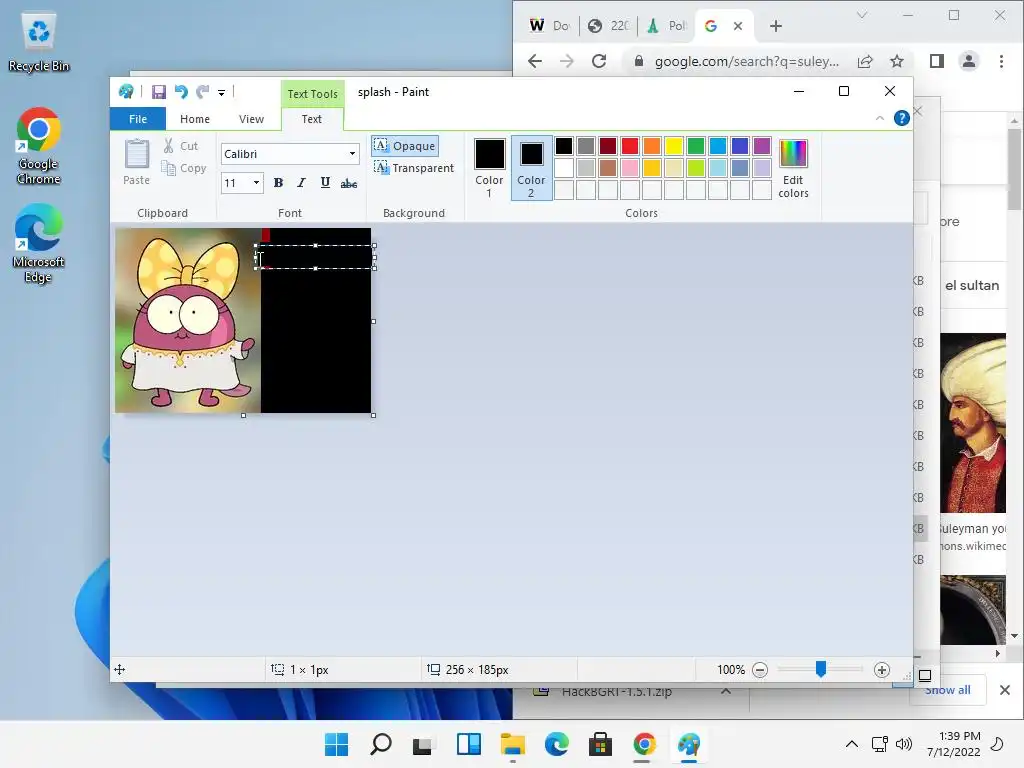Viewport: 1024px width, 768px height.
Task: Open Microsoft Store from the taskbar
Action: (x=600, y=744)
